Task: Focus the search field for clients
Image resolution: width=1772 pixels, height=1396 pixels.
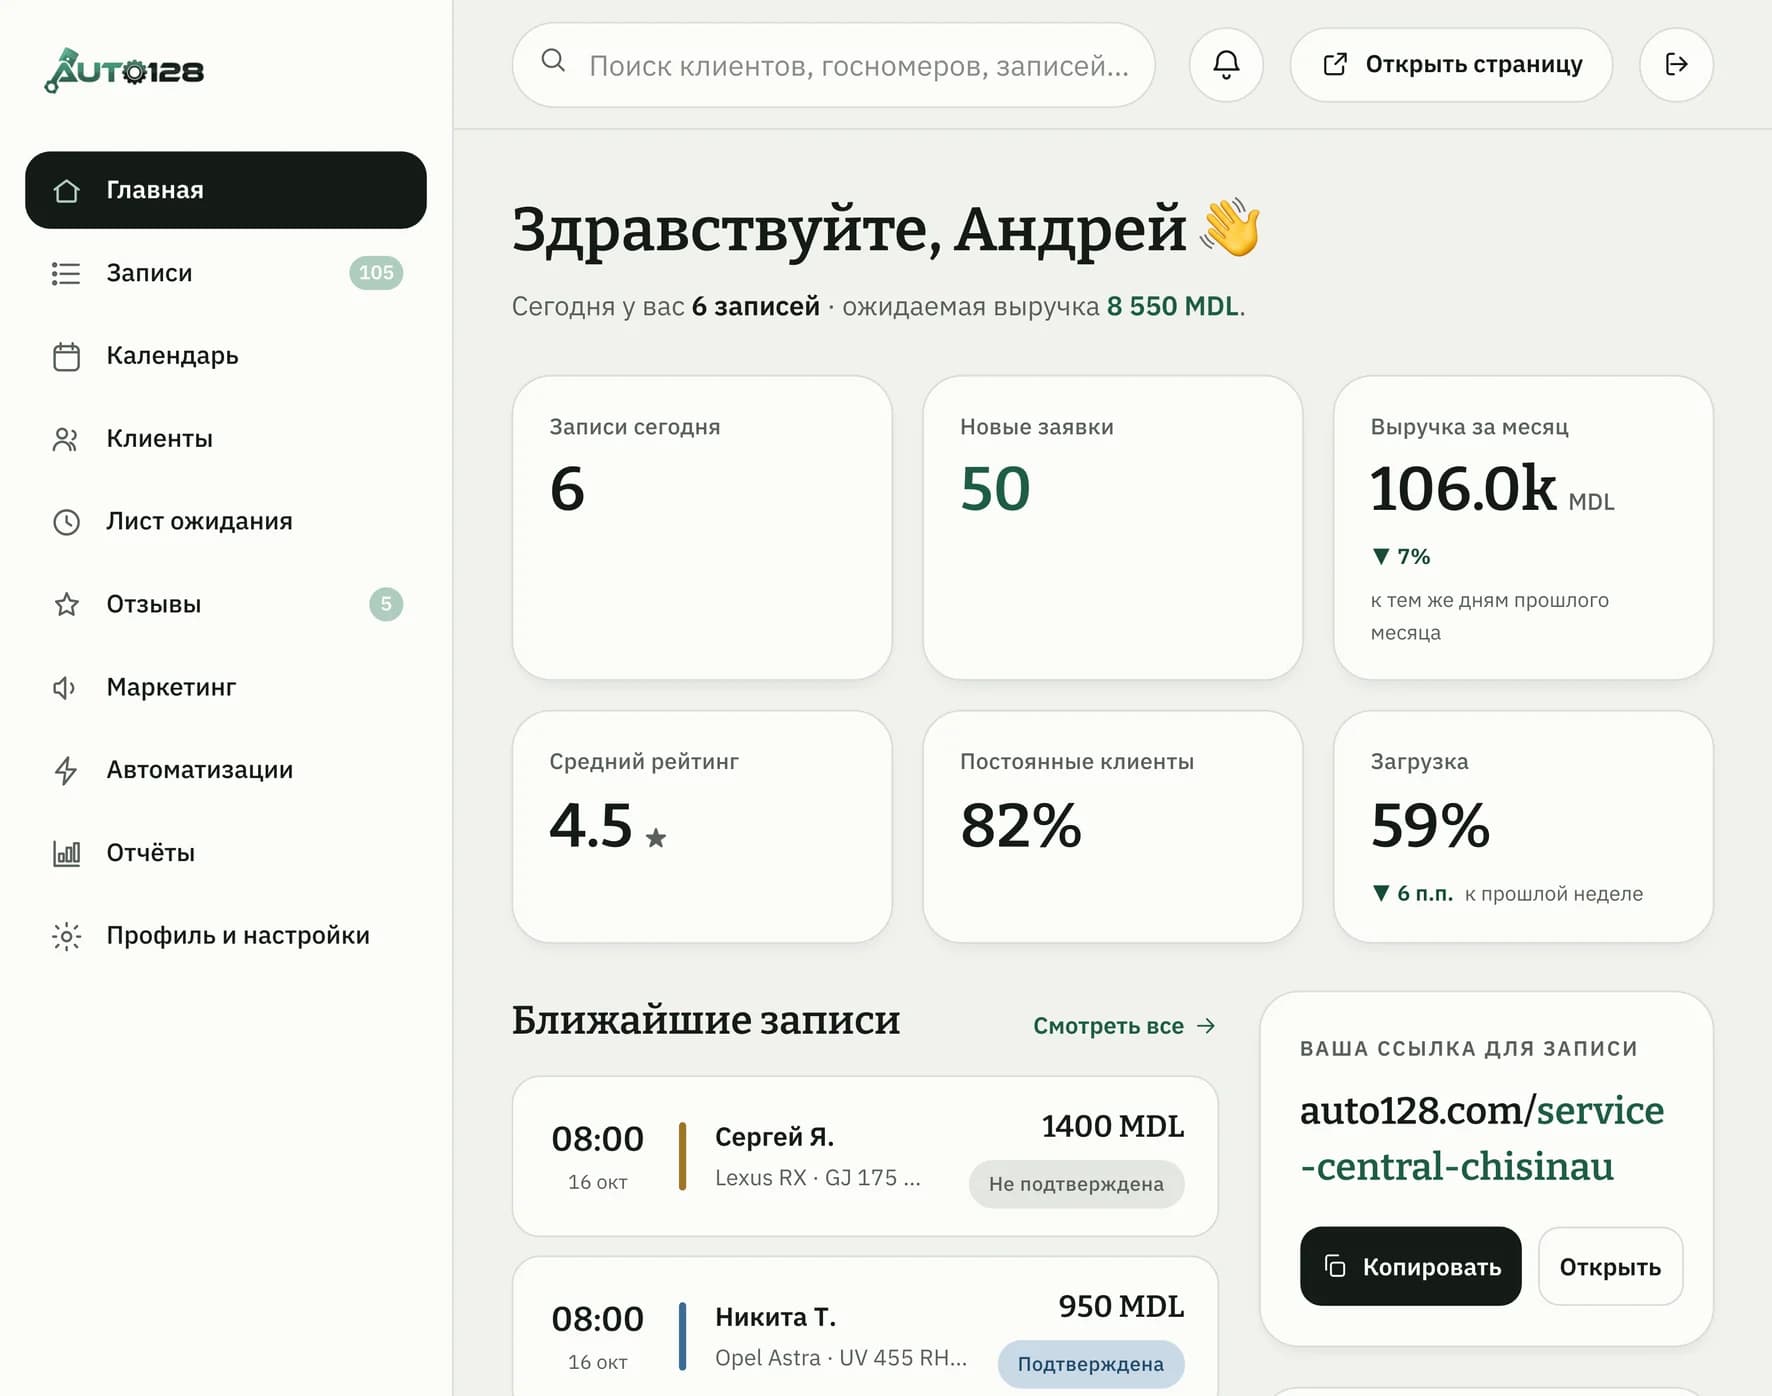Action: (834, 65)
